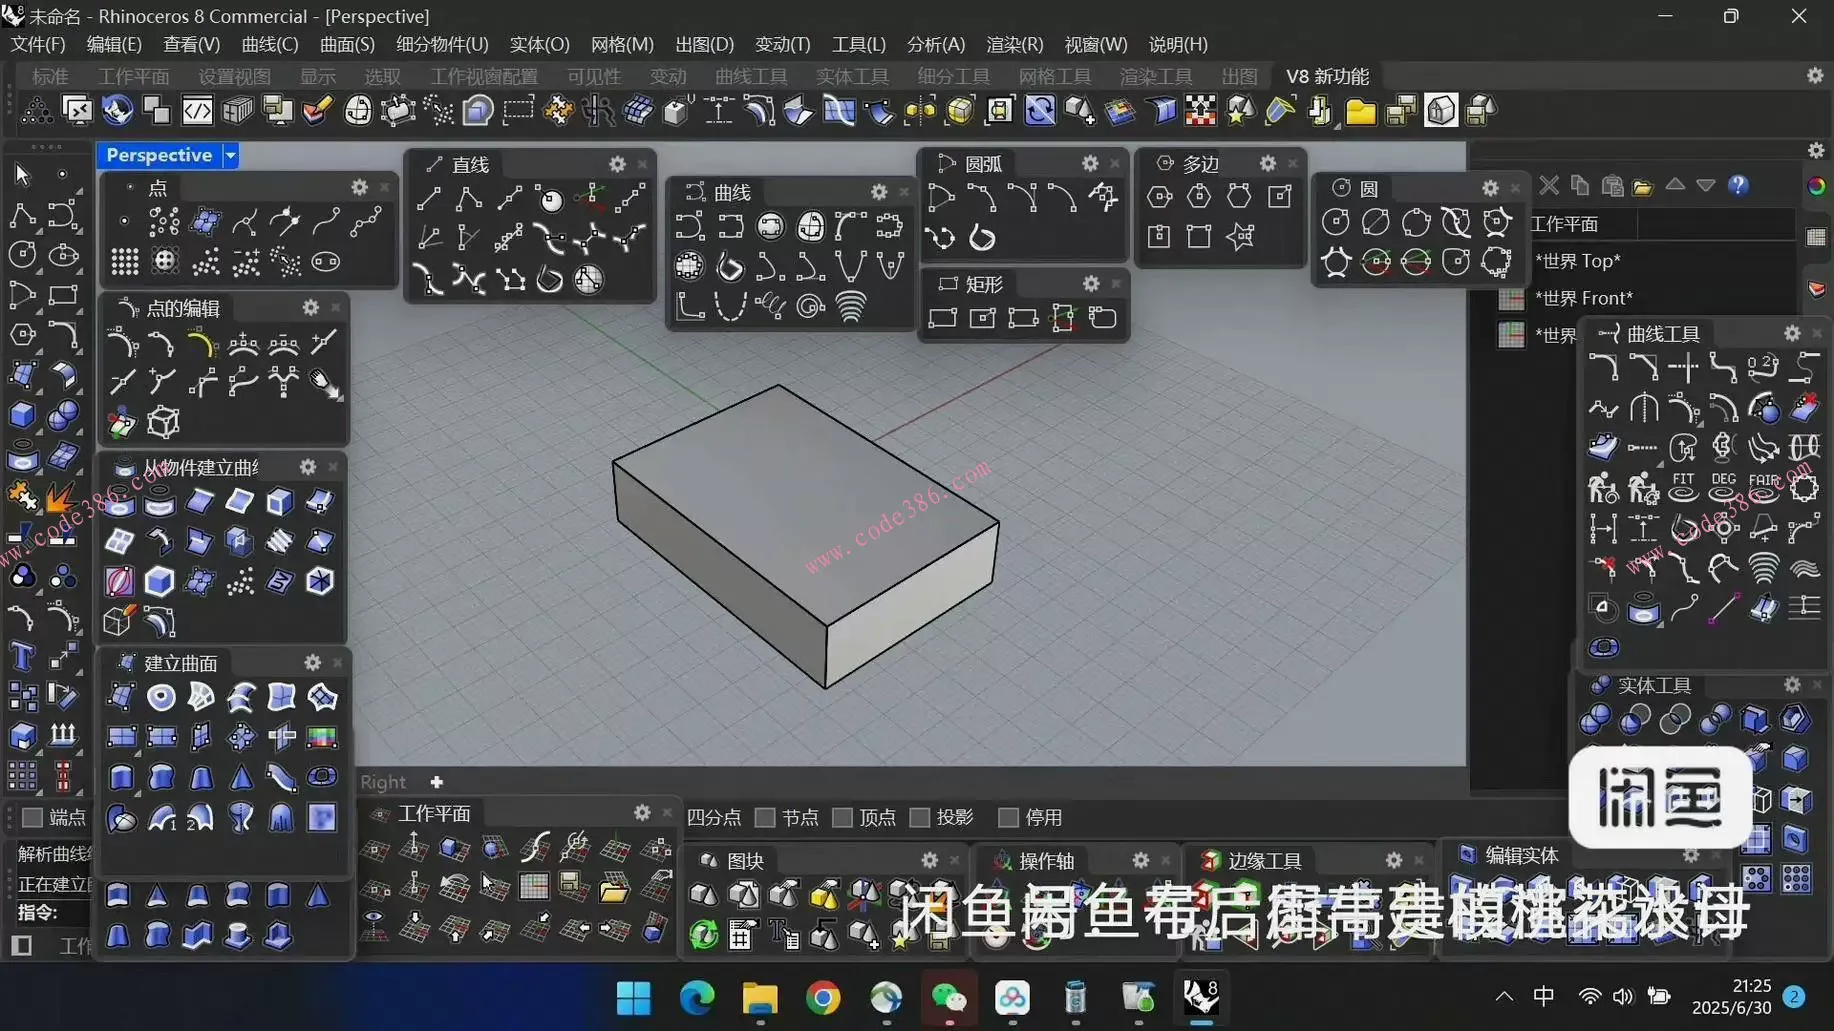Screen dimensions: 1834x1031
Task: Toggle the 投影 snap checkbox
Action: tap(920, 818)
